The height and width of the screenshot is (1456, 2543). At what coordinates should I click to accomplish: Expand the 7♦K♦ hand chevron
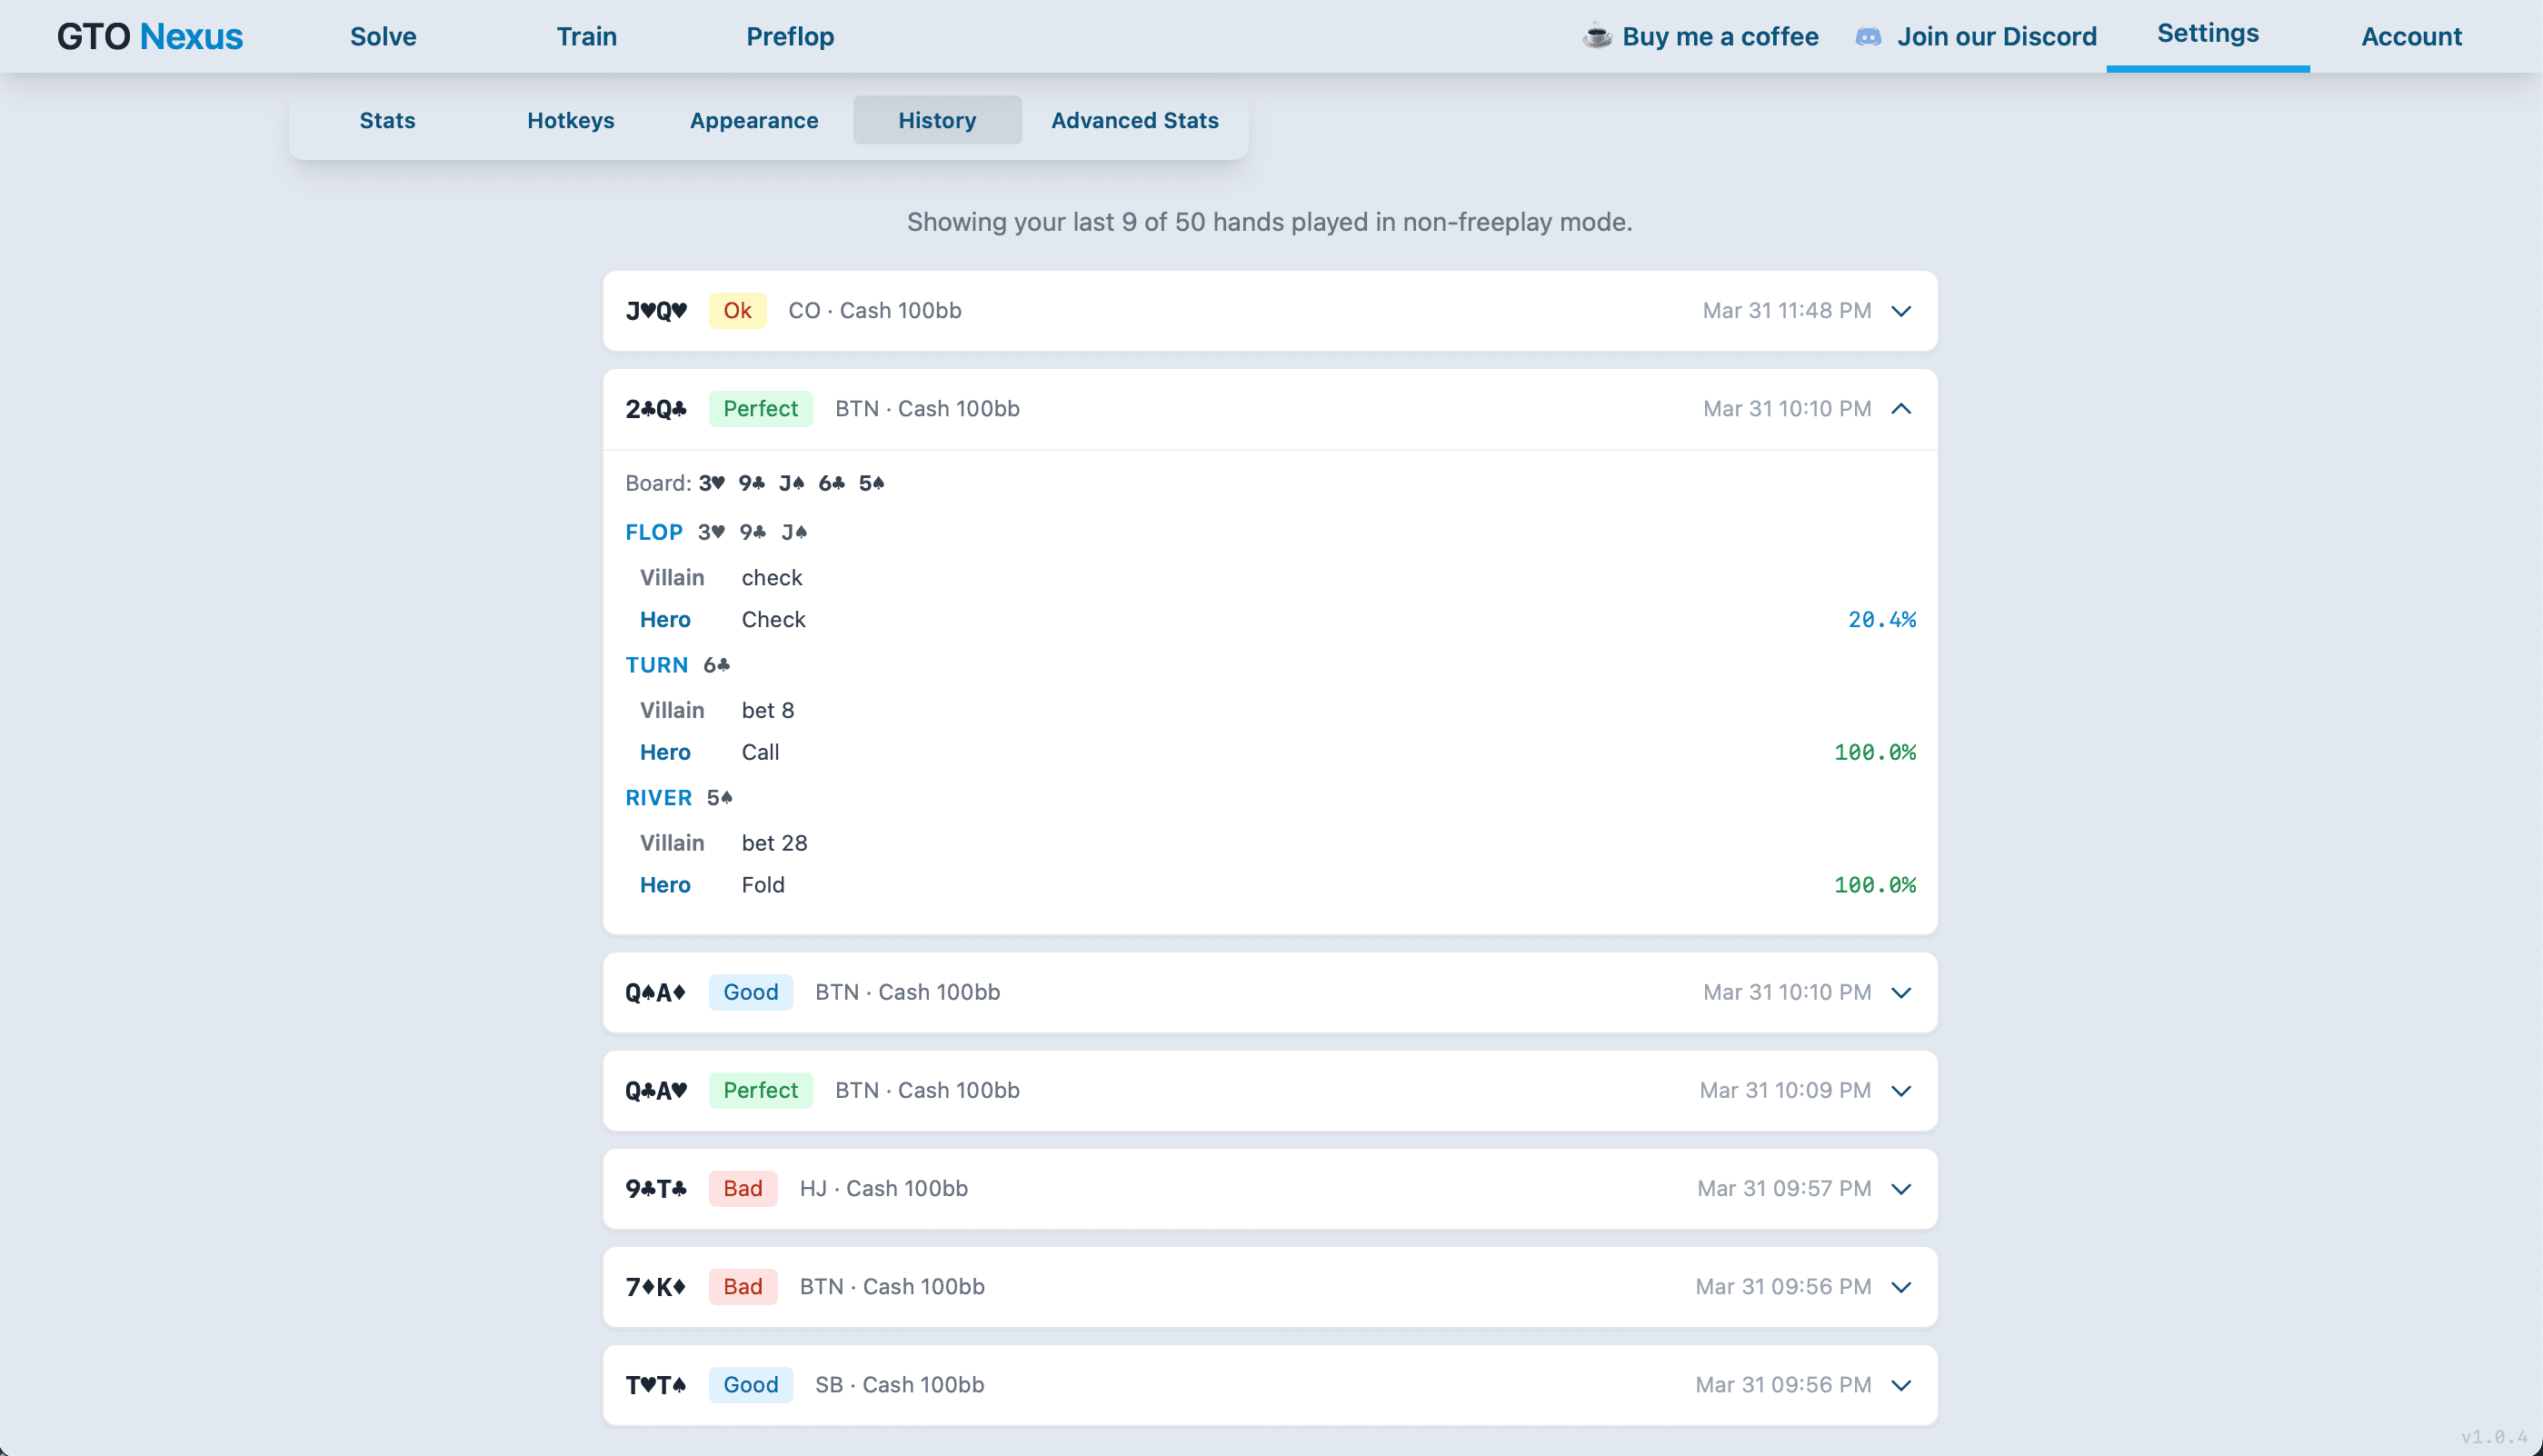1901,1286
